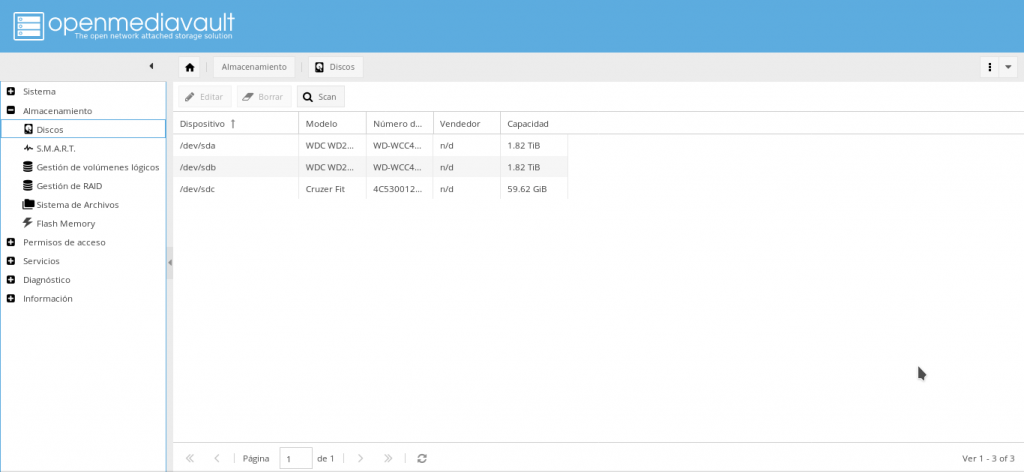Click the Editar button
The height and width of the screenshot is (472, 1024).
point(204,97)
